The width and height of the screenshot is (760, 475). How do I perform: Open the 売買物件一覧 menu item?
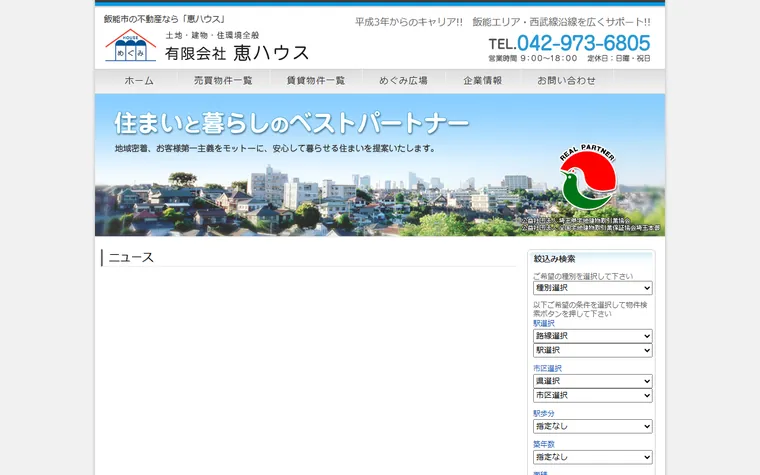tap(223, 81)
